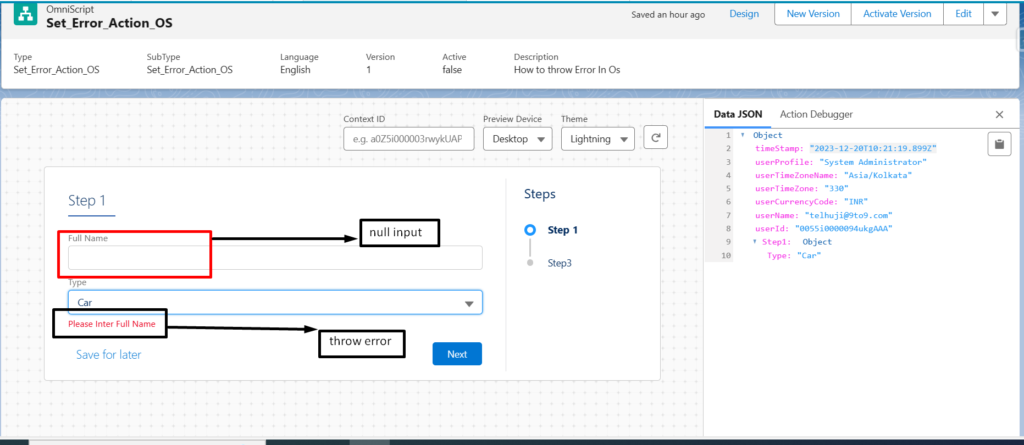Click the timeStamp value in Data JSON
This screenshot has height=445, width=1024.
point(873,149)
